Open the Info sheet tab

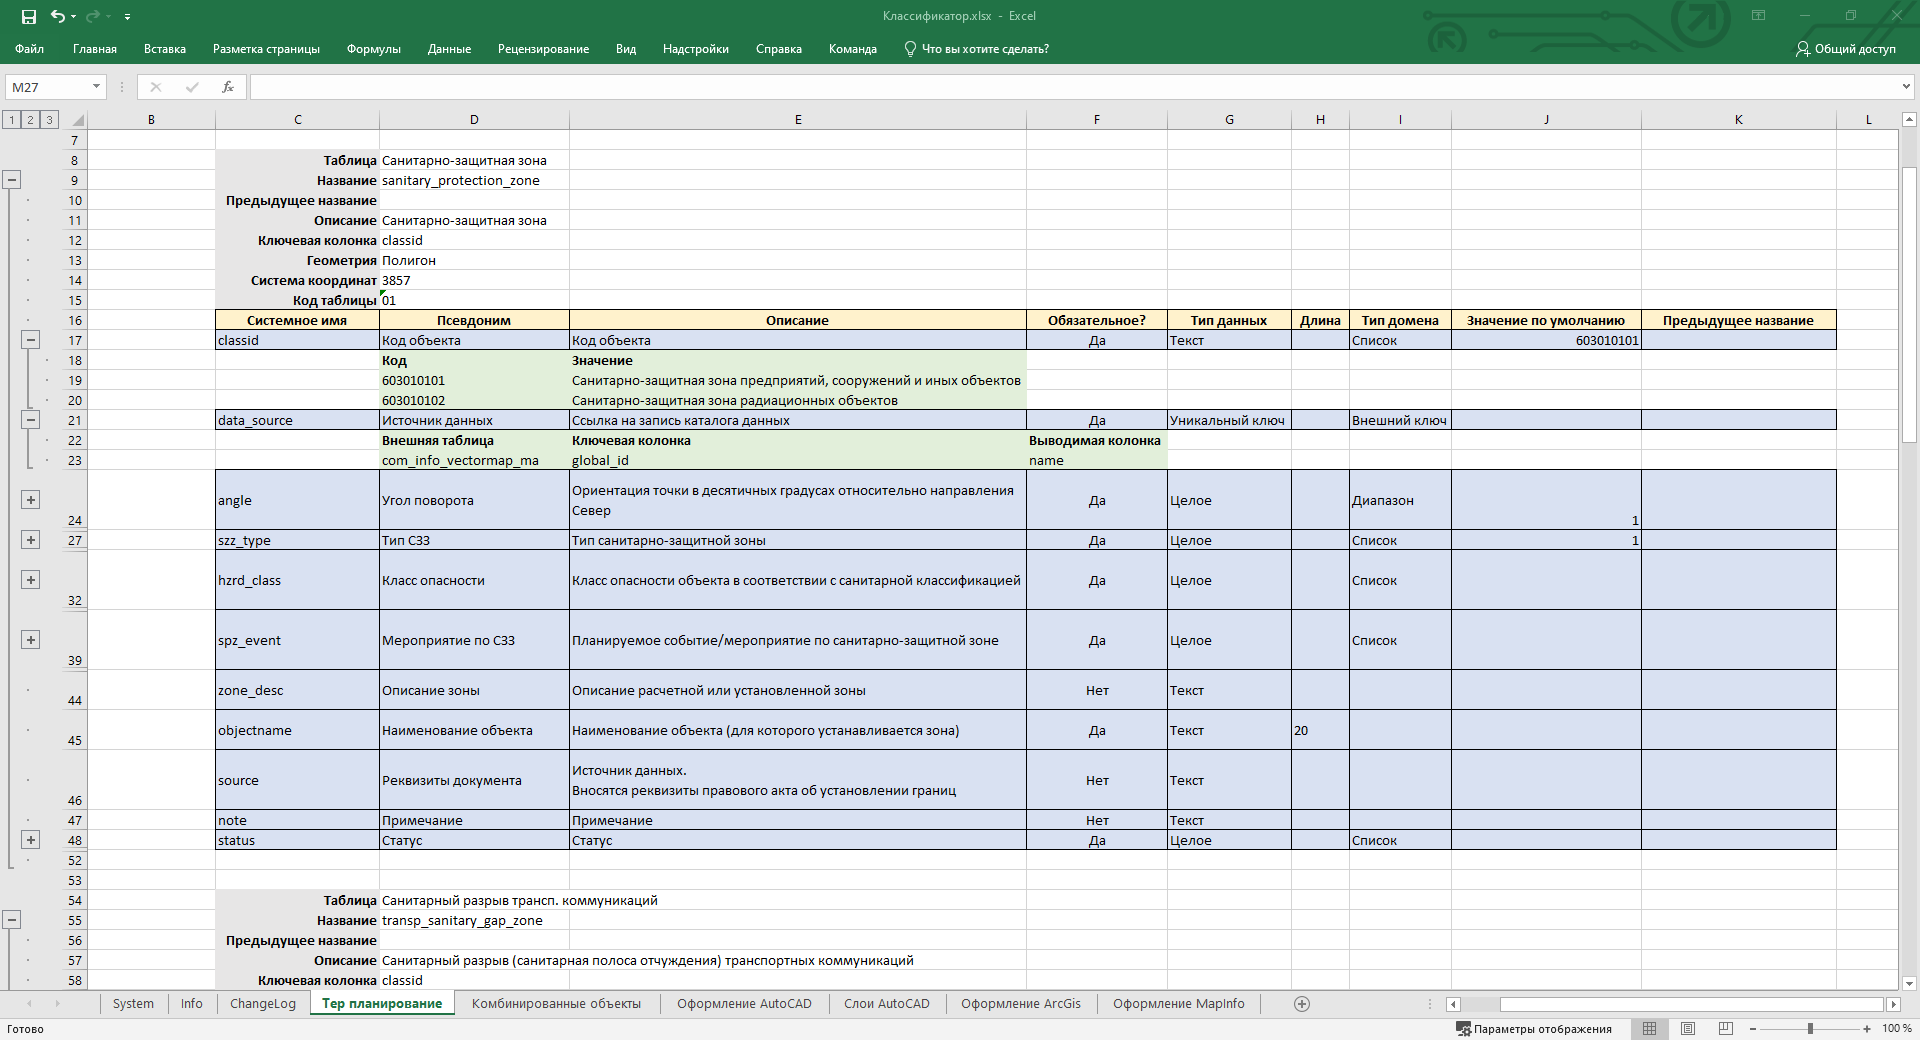(x=192, y=1004)
